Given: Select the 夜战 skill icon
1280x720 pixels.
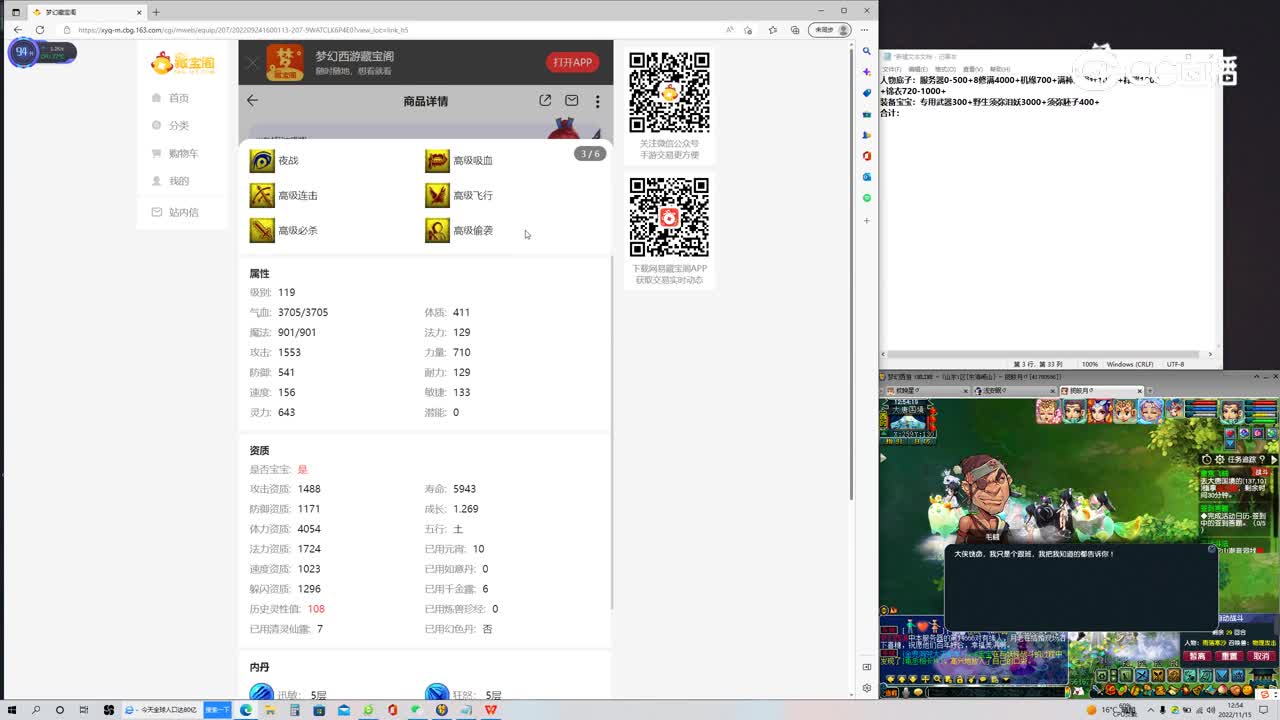Looking at the screenshot, I should click(x=262, y=161).
